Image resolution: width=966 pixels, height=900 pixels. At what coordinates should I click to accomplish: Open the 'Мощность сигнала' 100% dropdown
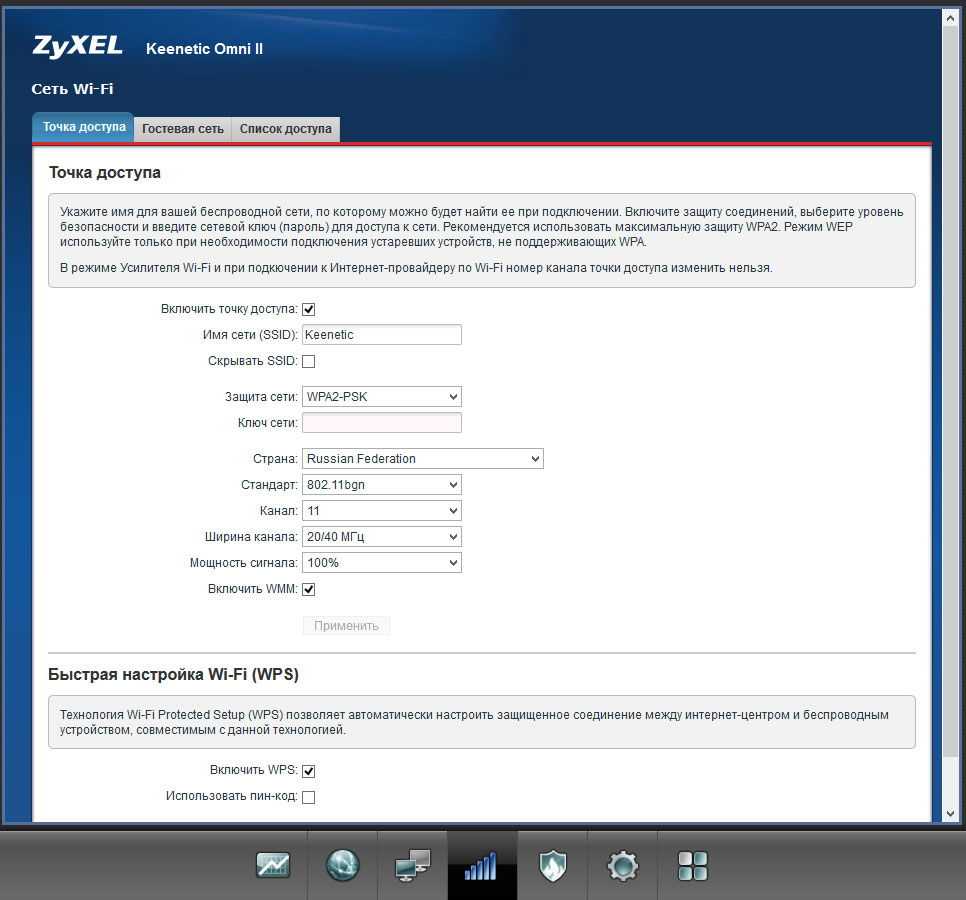(x=381, y=563)
